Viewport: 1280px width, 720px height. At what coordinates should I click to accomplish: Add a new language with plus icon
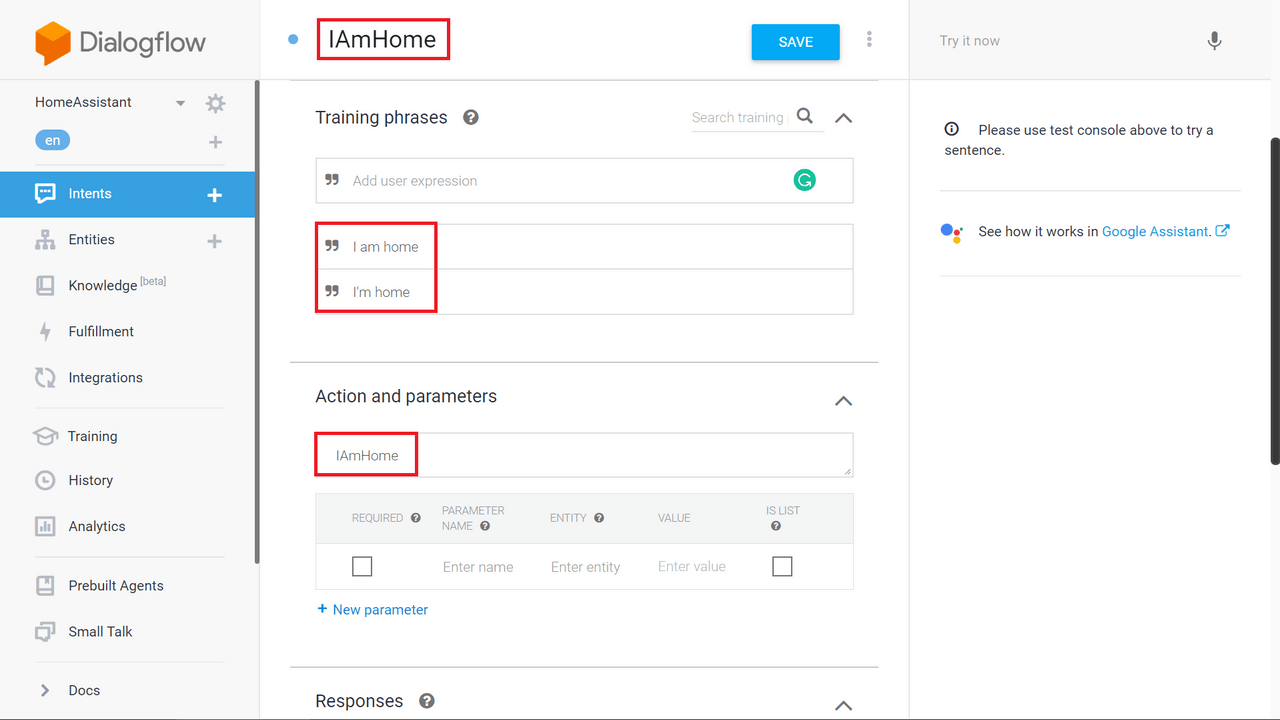(x=215, y=142)
